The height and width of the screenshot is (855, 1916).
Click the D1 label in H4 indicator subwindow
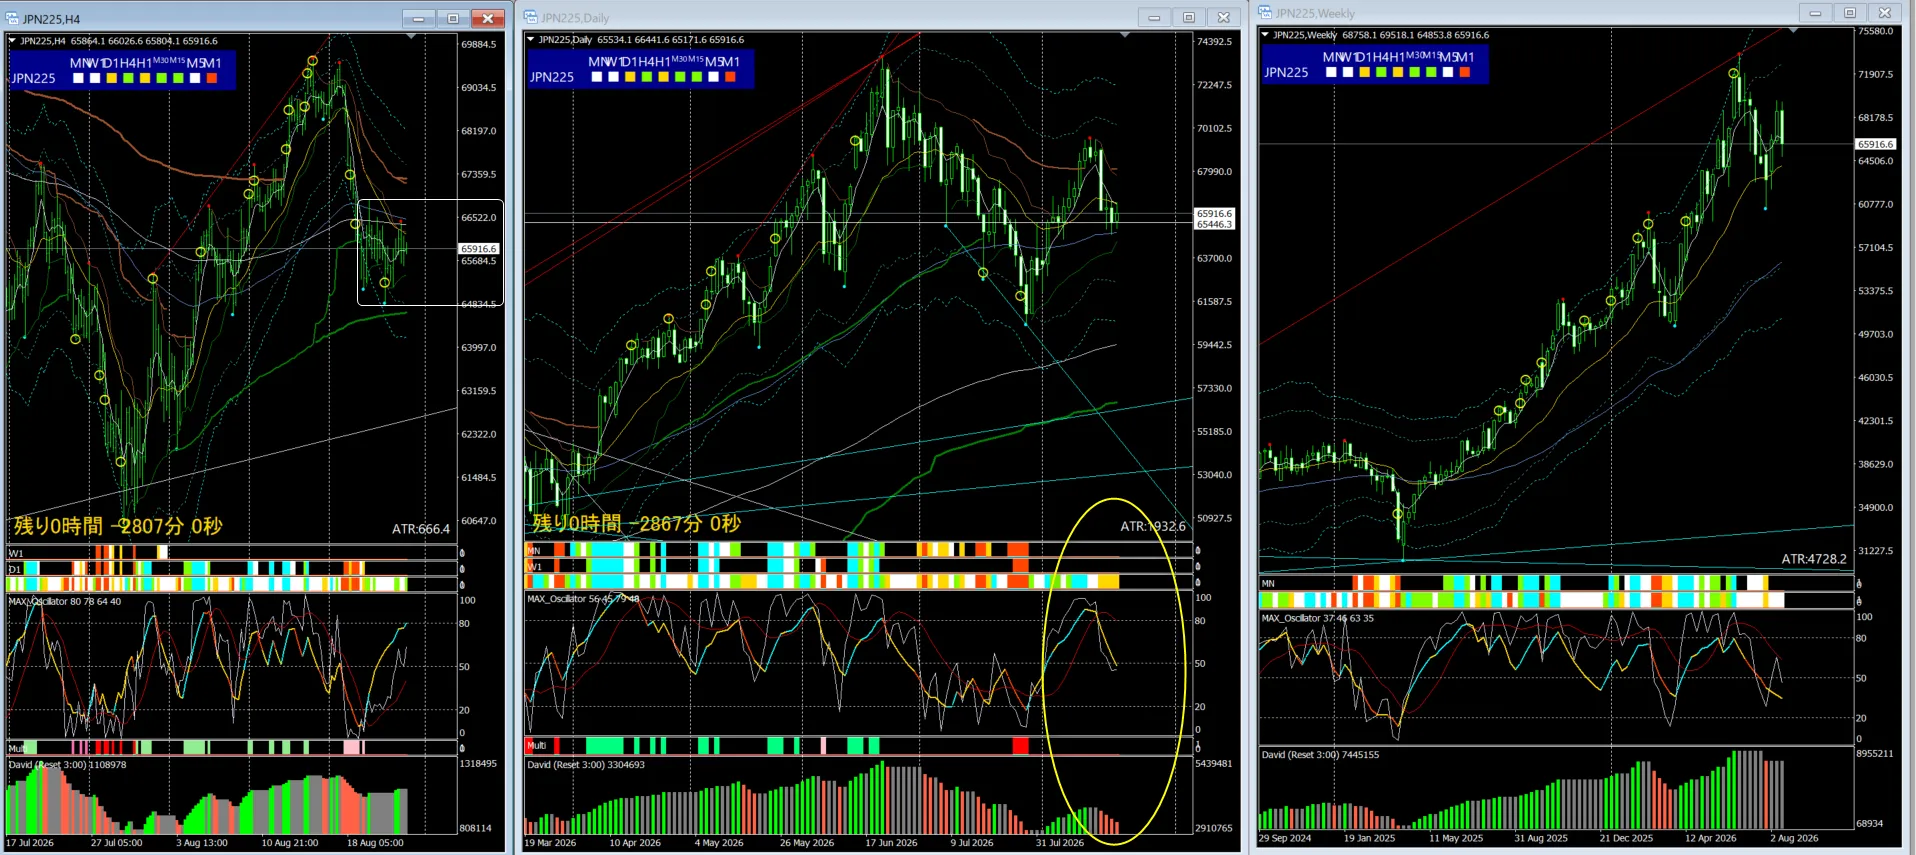[15, 569]
